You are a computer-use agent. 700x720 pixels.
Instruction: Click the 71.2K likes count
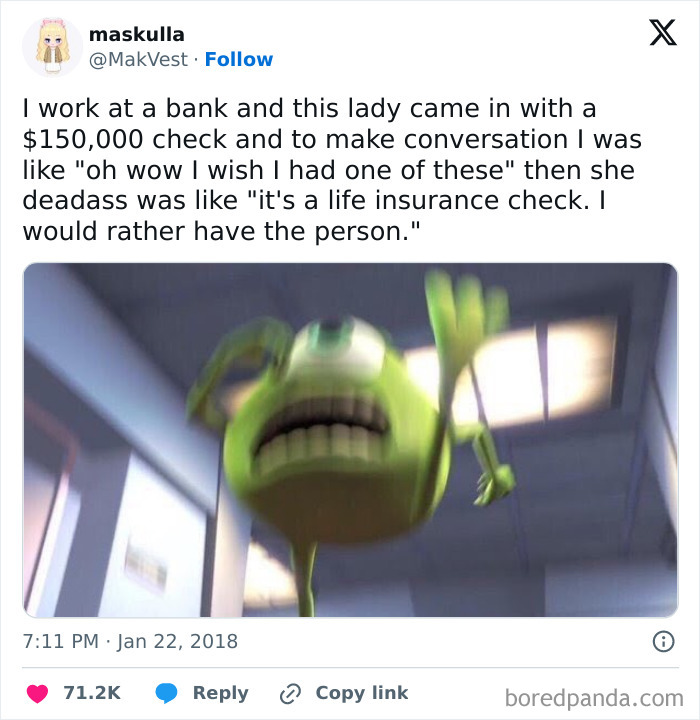(x=92, y=692)
